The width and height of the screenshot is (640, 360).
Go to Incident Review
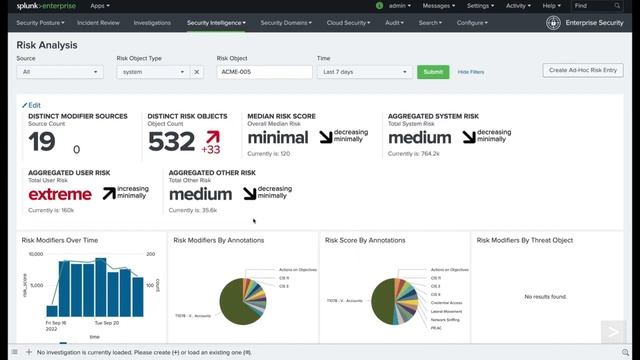(x=98, y=23)
